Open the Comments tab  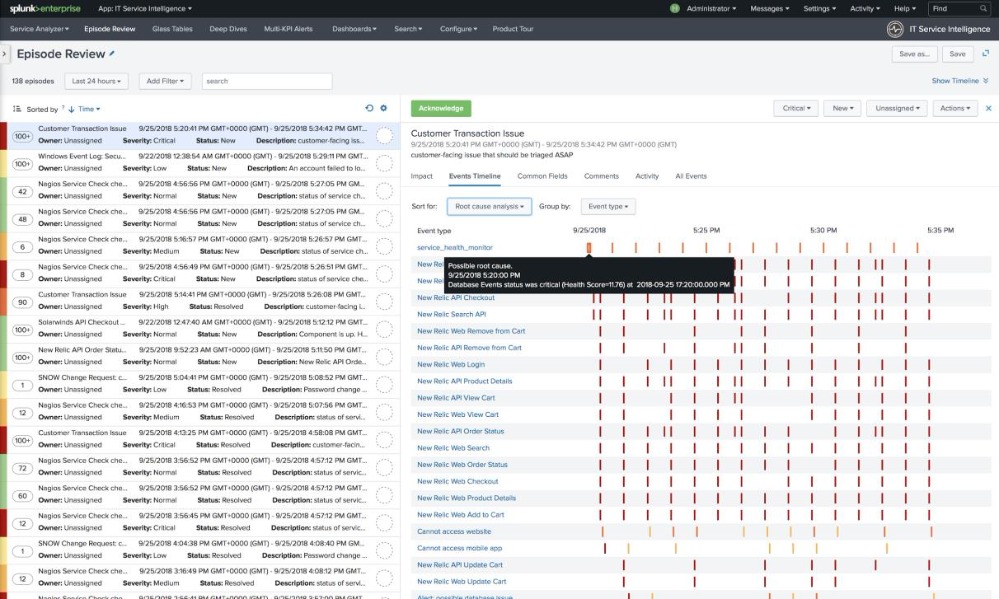[601, 176]
